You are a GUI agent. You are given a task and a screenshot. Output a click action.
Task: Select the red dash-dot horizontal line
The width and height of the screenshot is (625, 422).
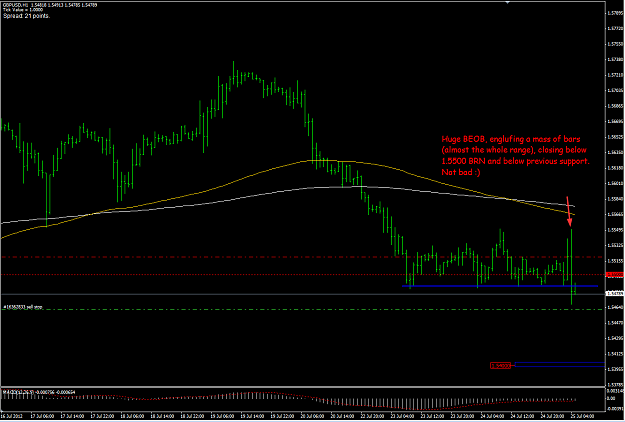point(302,257)
